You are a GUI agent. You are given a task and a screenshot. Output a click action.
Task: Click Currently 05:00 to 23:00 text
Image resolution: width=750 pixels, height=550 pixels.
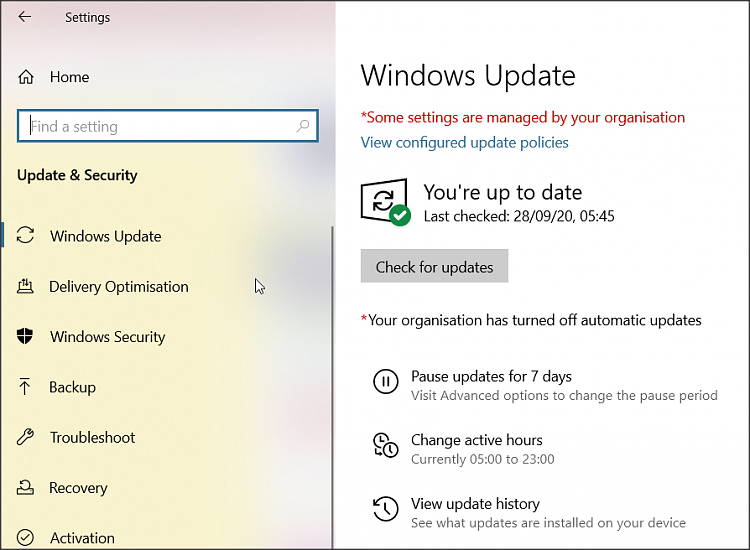click(483, 459)
